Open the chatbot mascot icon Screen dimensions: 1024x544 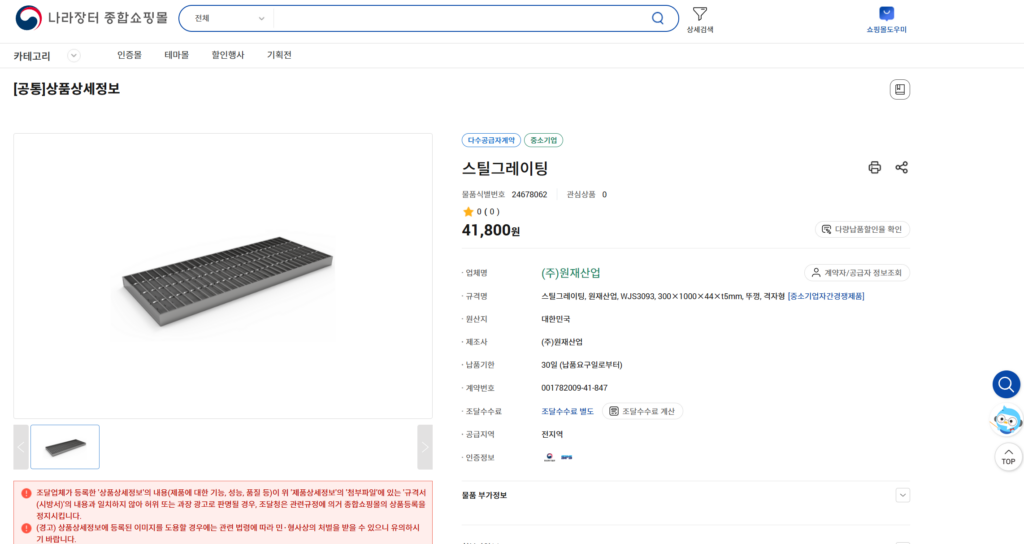pyautogui.click(x=1006, y=420)
